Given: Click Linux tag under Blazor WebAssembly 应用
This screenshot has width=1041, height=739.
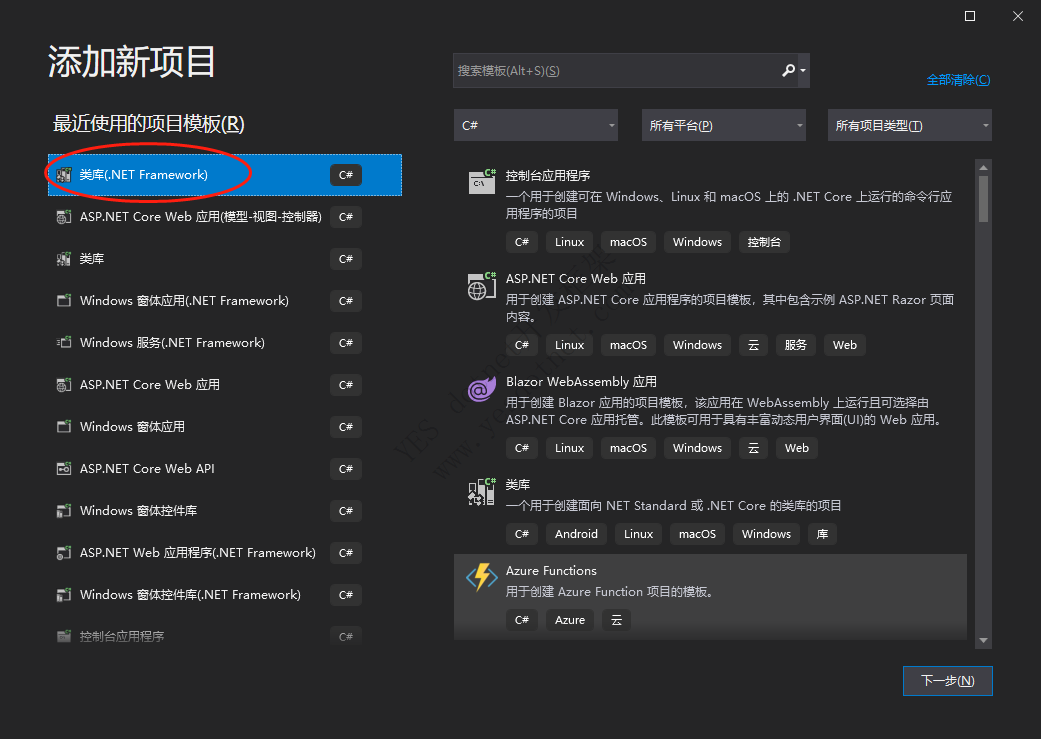Looking at the screenshot, I should point(569,448).
